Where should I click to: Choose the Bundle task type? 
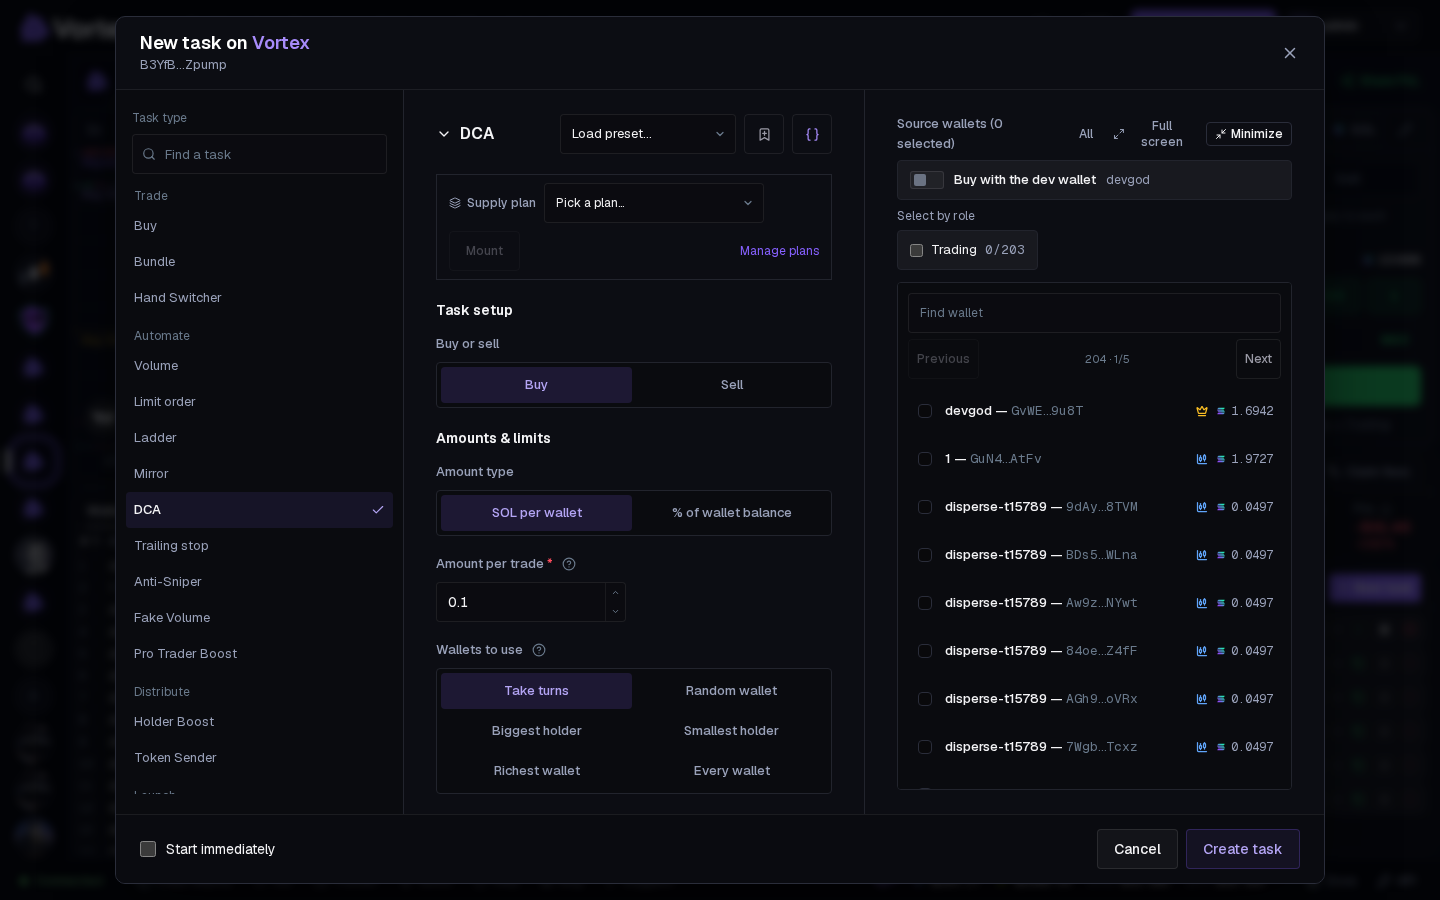coord(259,262)
